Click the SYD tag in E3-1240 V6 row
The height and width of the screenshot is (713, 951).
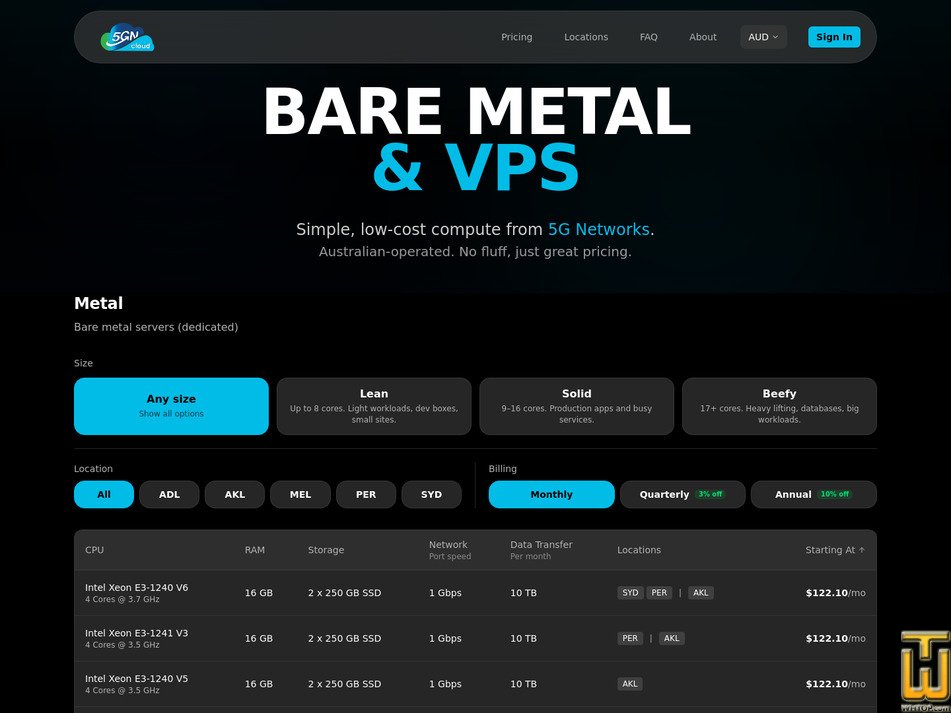click(630, 593)
